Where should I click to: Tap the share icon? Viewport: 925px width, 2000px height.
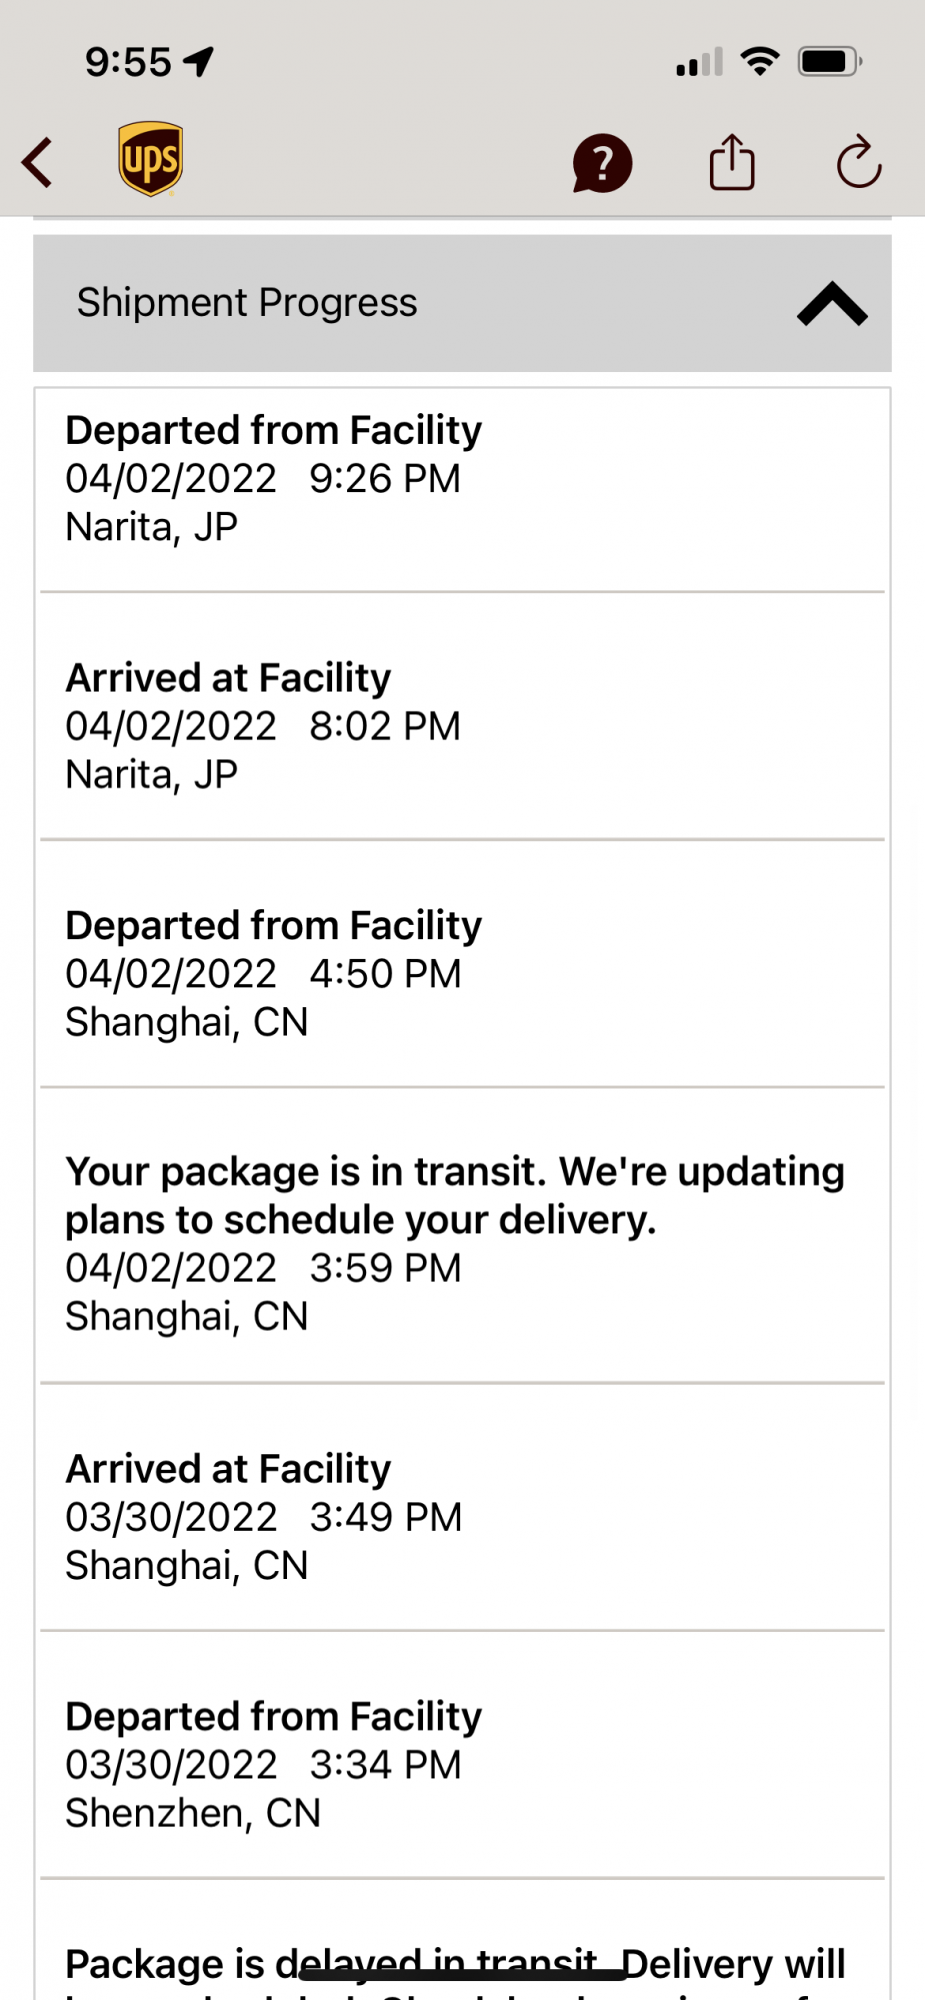pyautogui.click(x=732, y=162)
